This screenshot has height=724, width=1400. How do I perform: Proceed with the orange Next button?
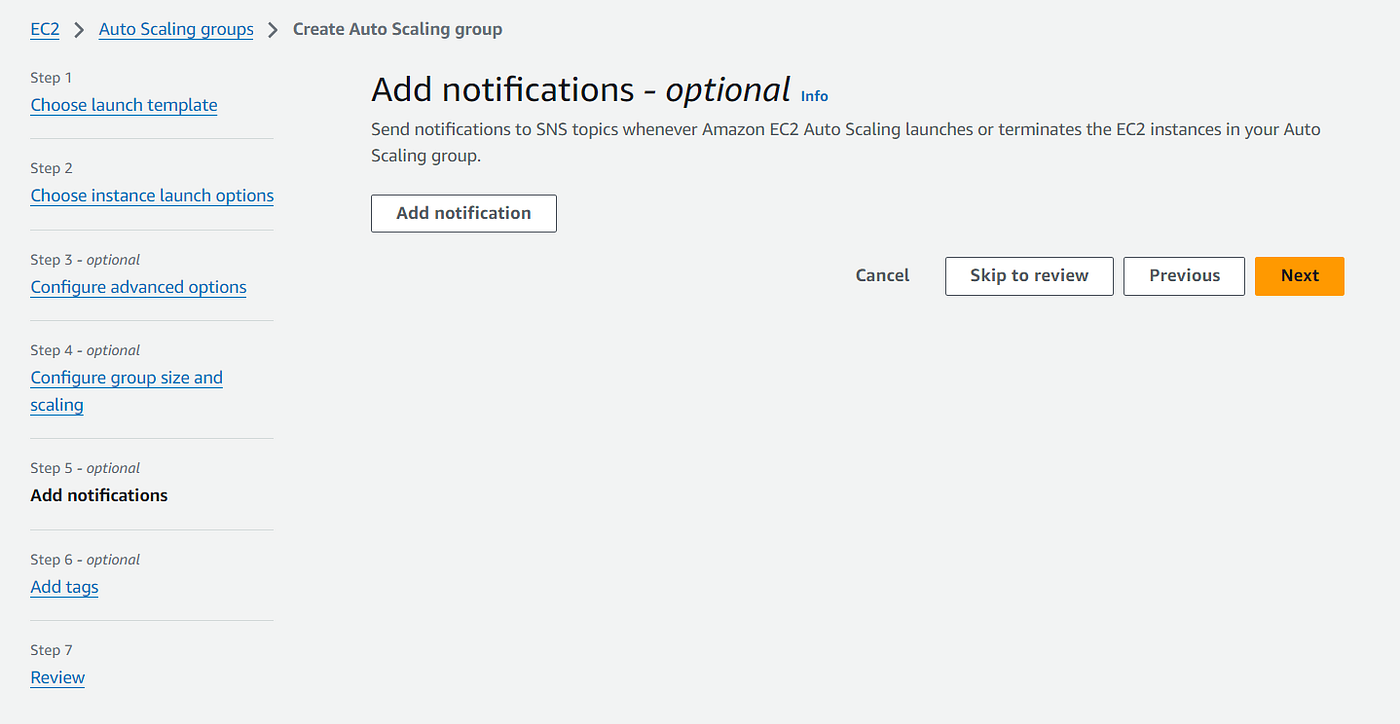click(x=1299, y=276)
